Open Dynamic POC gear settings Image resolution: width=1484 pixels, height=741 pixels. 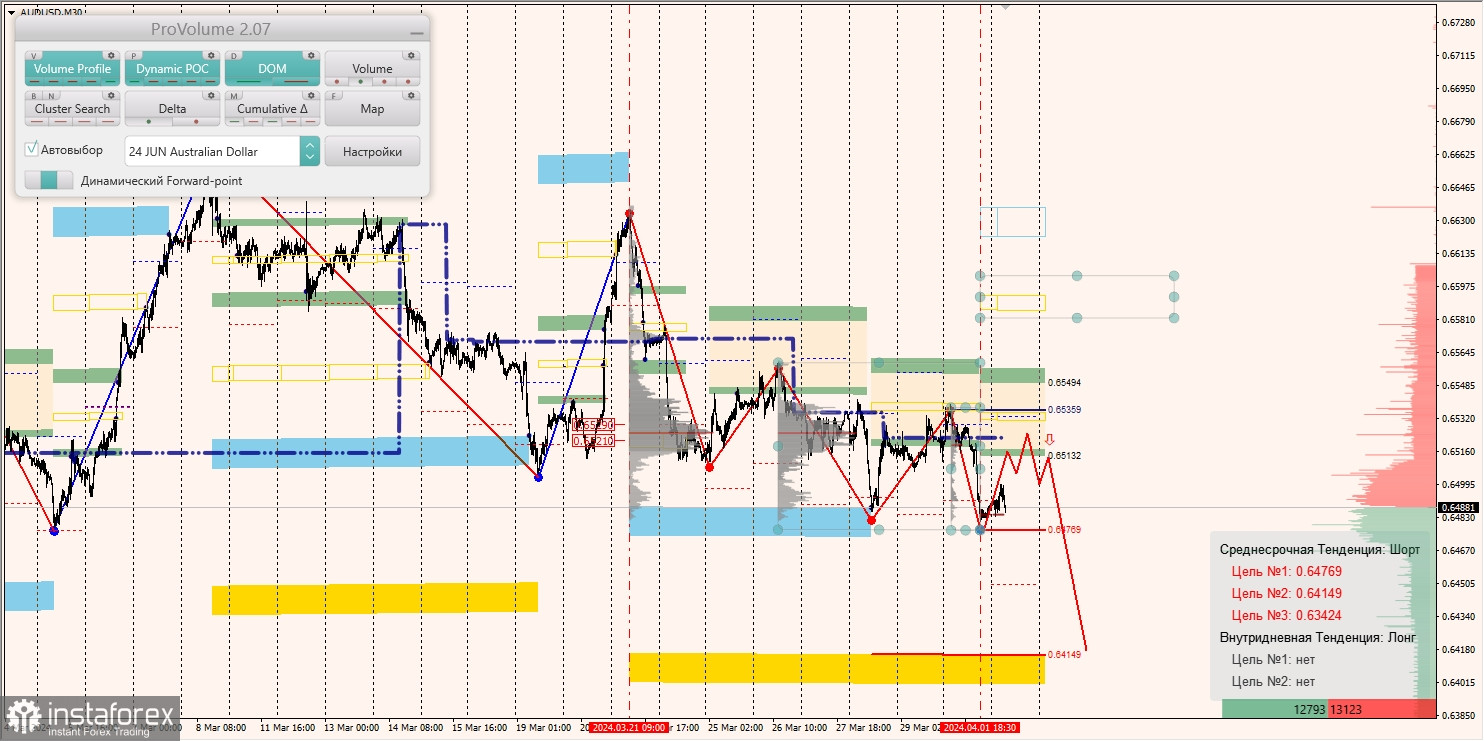pyautogui.click(x=211, y=56)
